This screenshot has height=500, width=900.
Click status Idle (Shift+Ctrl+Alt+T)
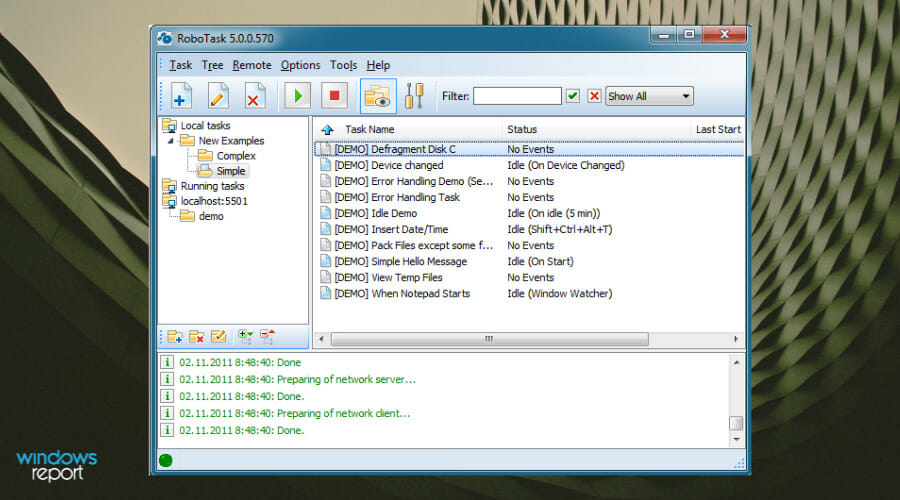pos(560,230)
